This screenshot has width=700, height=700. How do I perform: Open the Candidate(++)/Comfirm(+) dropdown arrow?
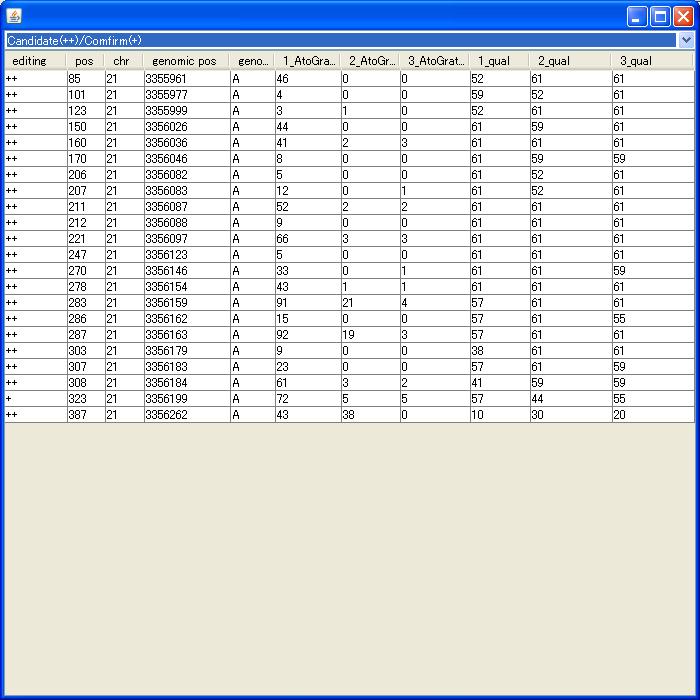coord(686,40)
